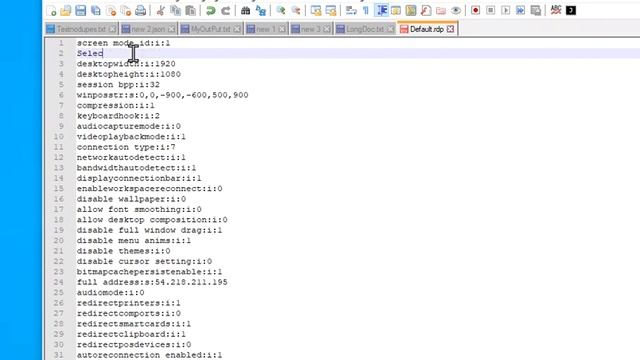
Task: Click the 'session bpp:i:32' line
Action: click(118, 85)
